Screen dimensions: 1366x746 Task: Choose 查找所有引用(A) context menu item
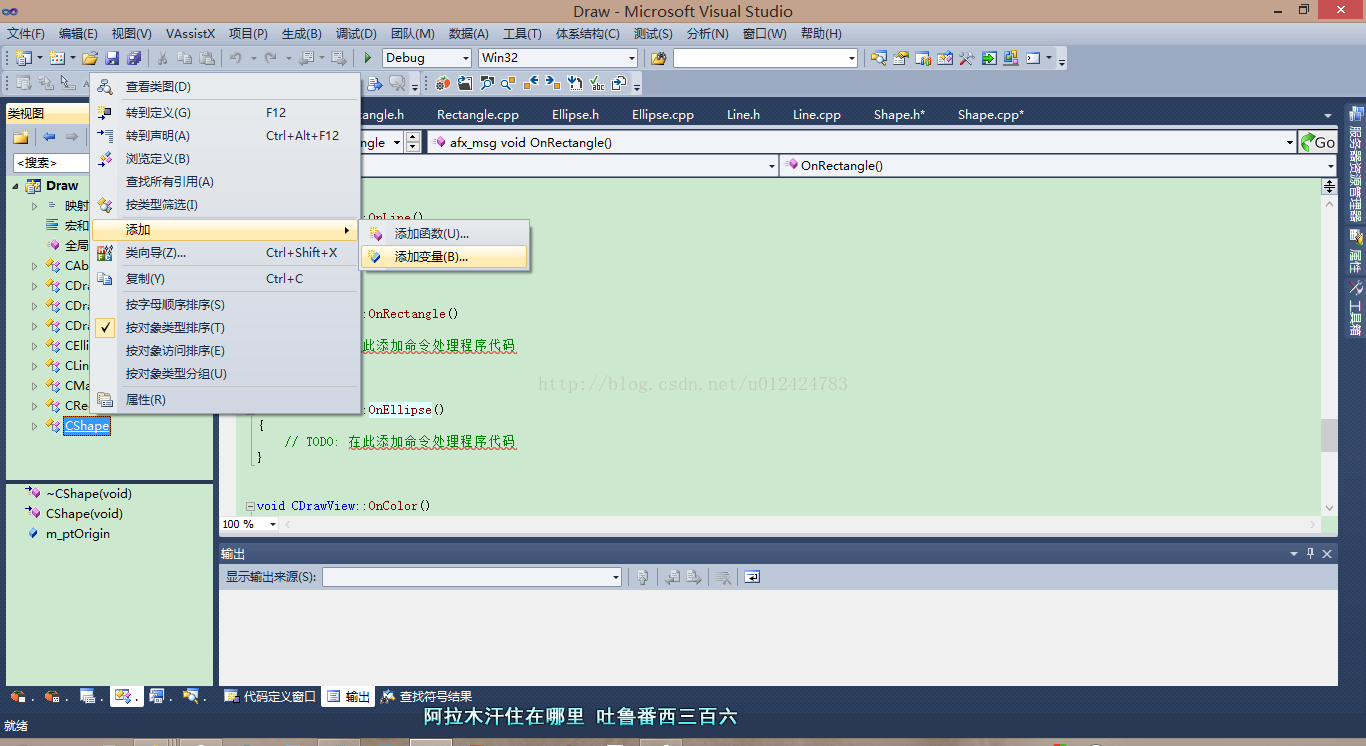[225, 182]
